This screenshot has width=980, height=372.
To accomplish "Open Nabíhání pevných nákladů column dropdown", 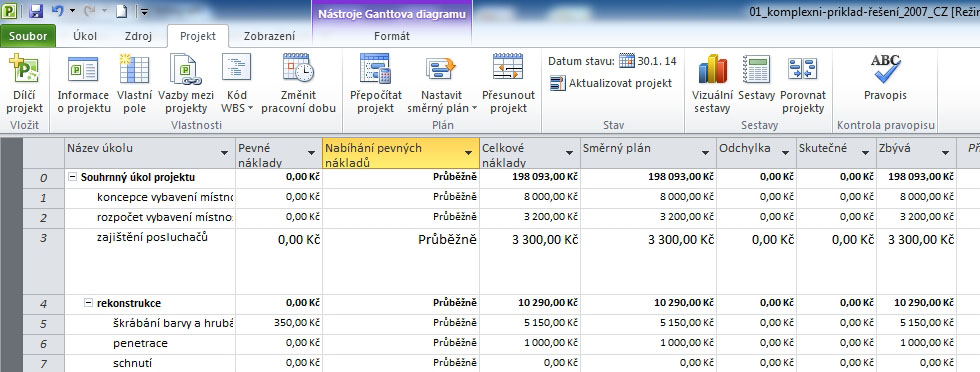I will (469, 153).
